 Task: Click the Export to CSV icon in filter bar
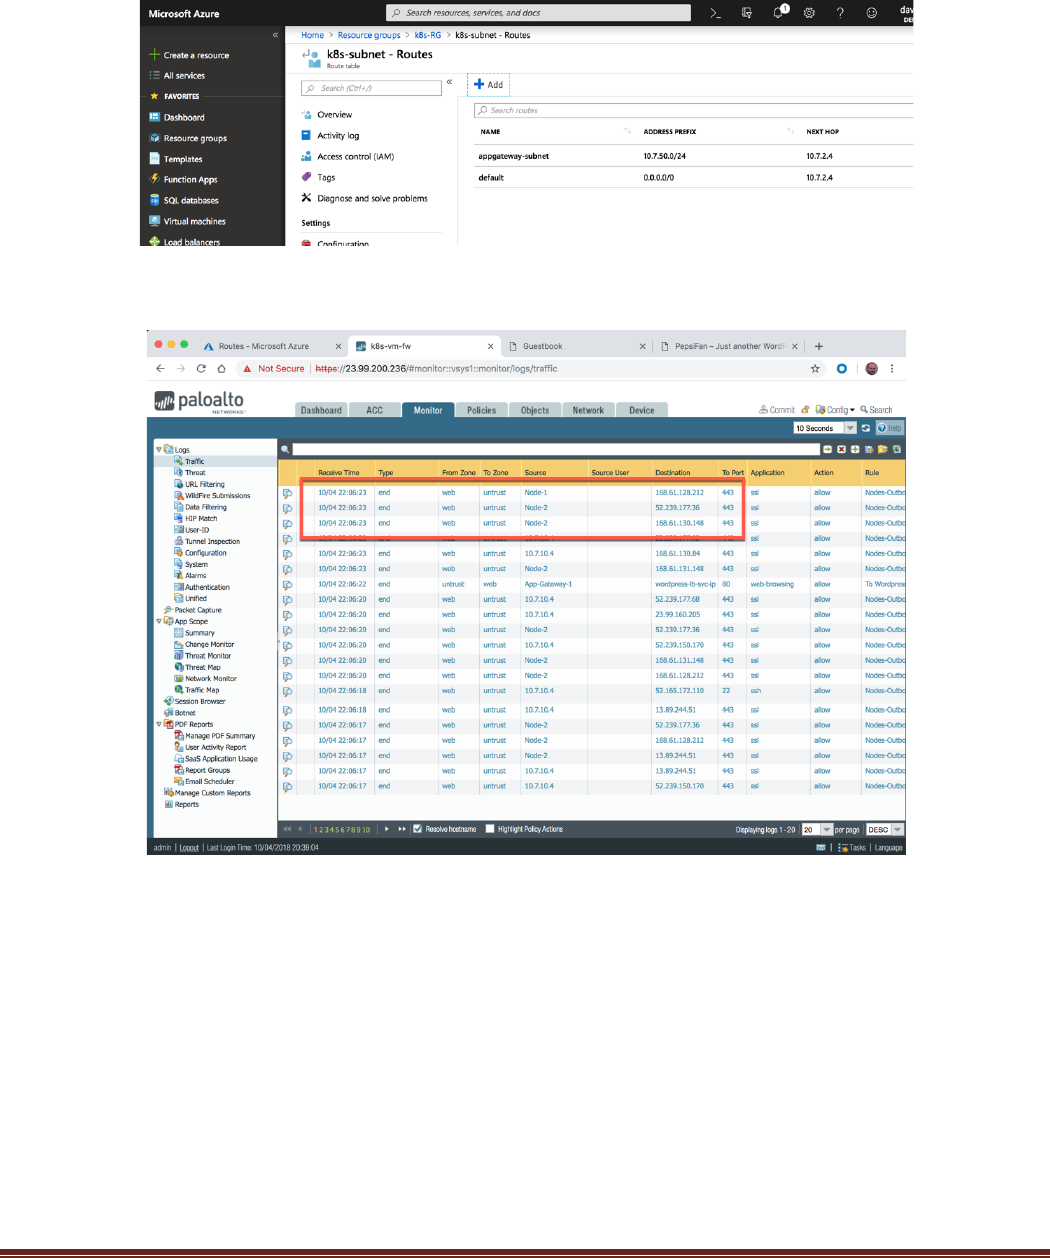coord(897,450)
